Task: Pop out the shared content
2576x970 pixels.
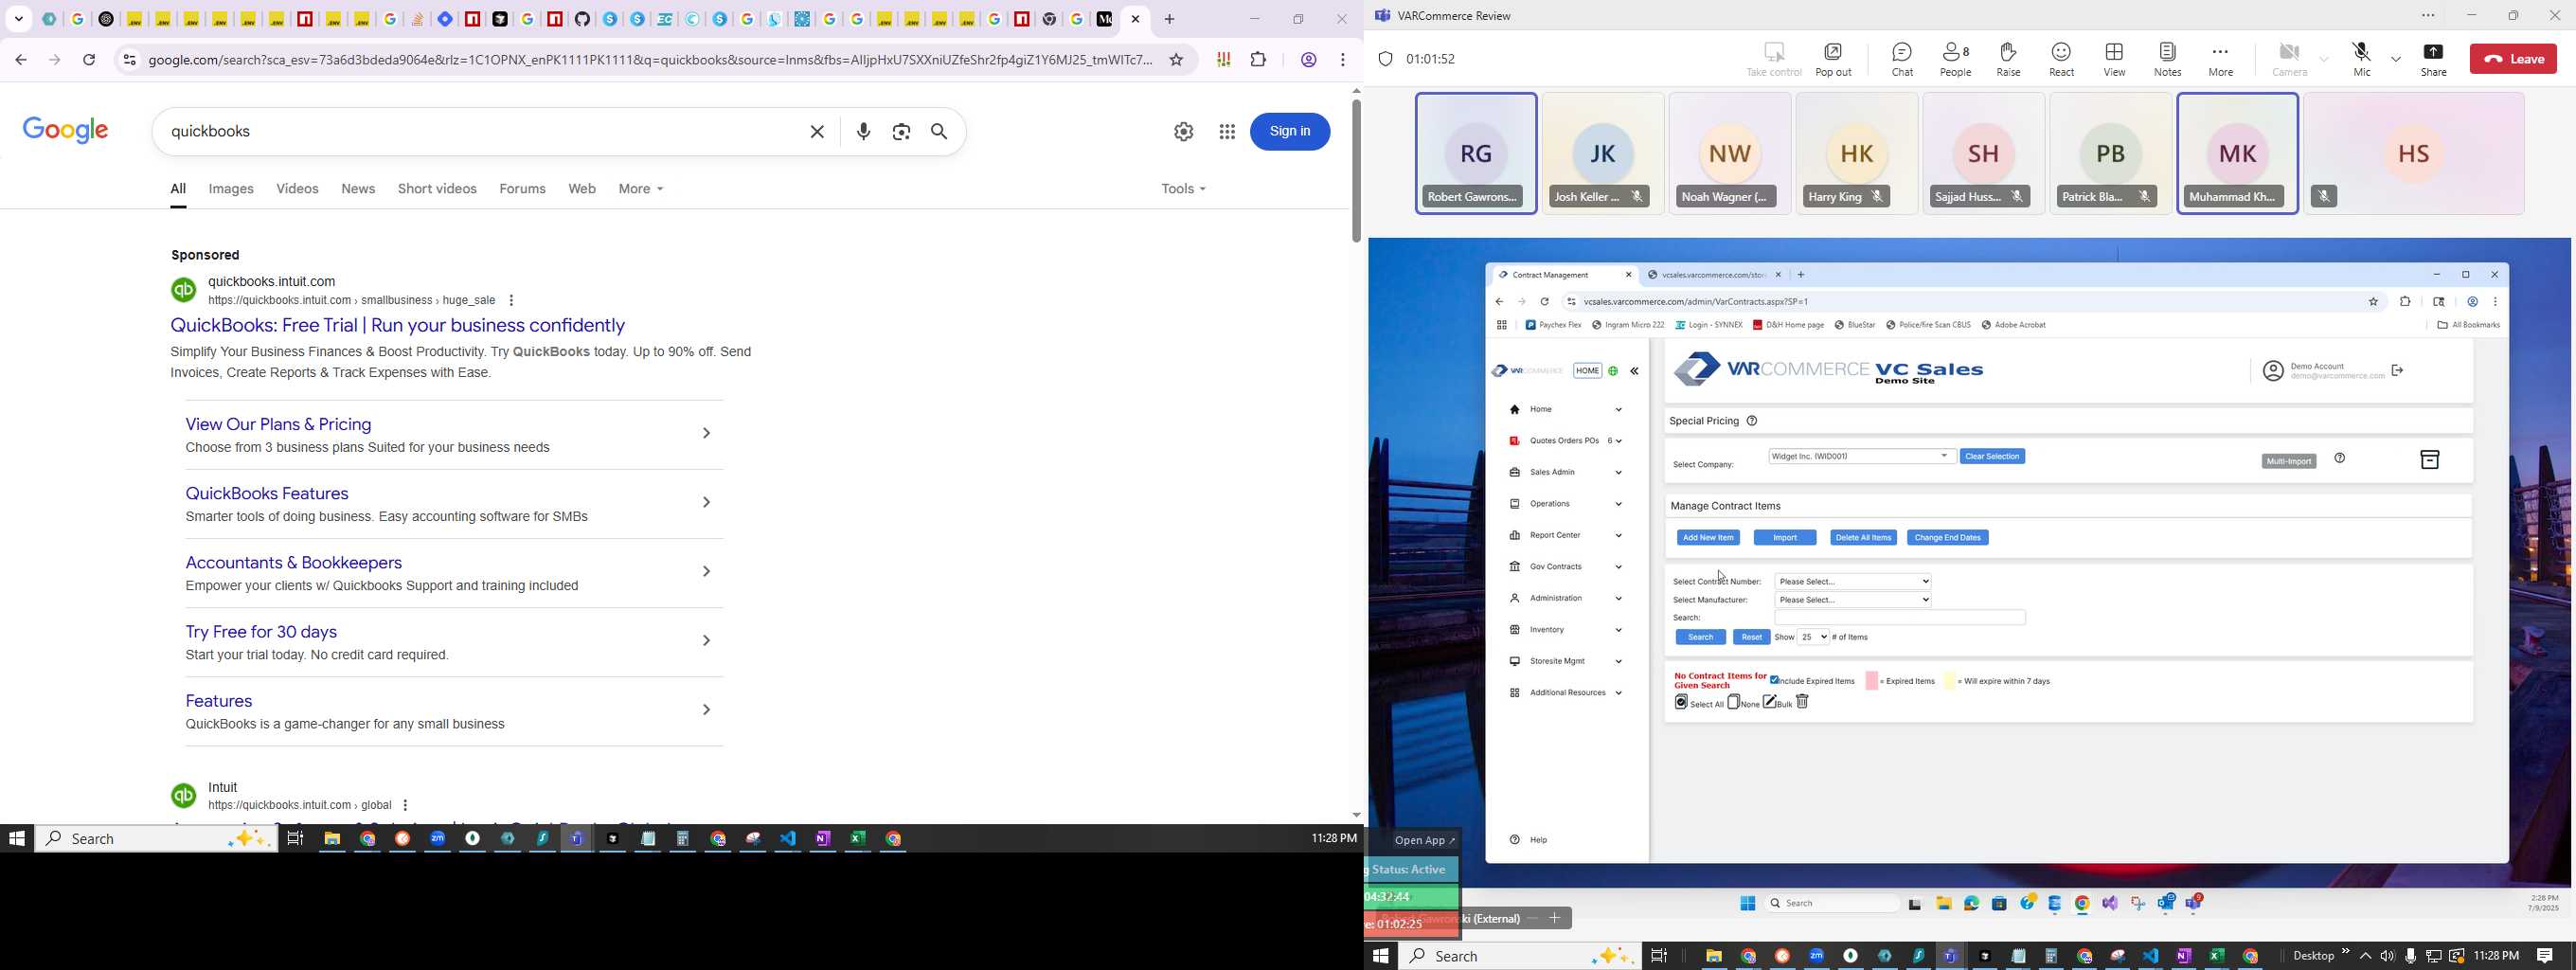Action: tap(1833, 59)
